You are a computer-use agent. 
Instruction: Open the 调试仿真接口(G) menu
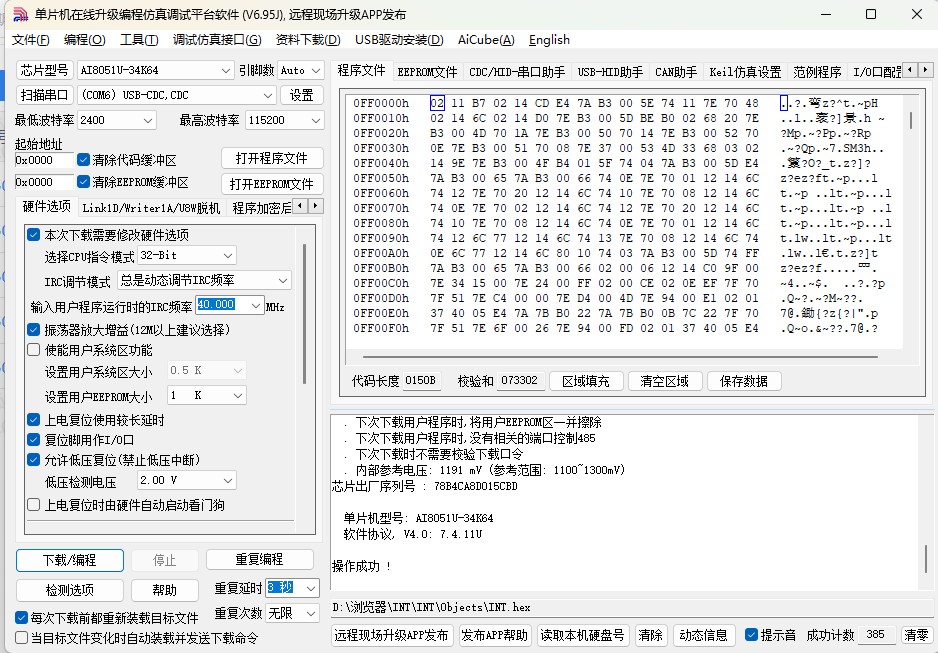(x=217, y=40)
